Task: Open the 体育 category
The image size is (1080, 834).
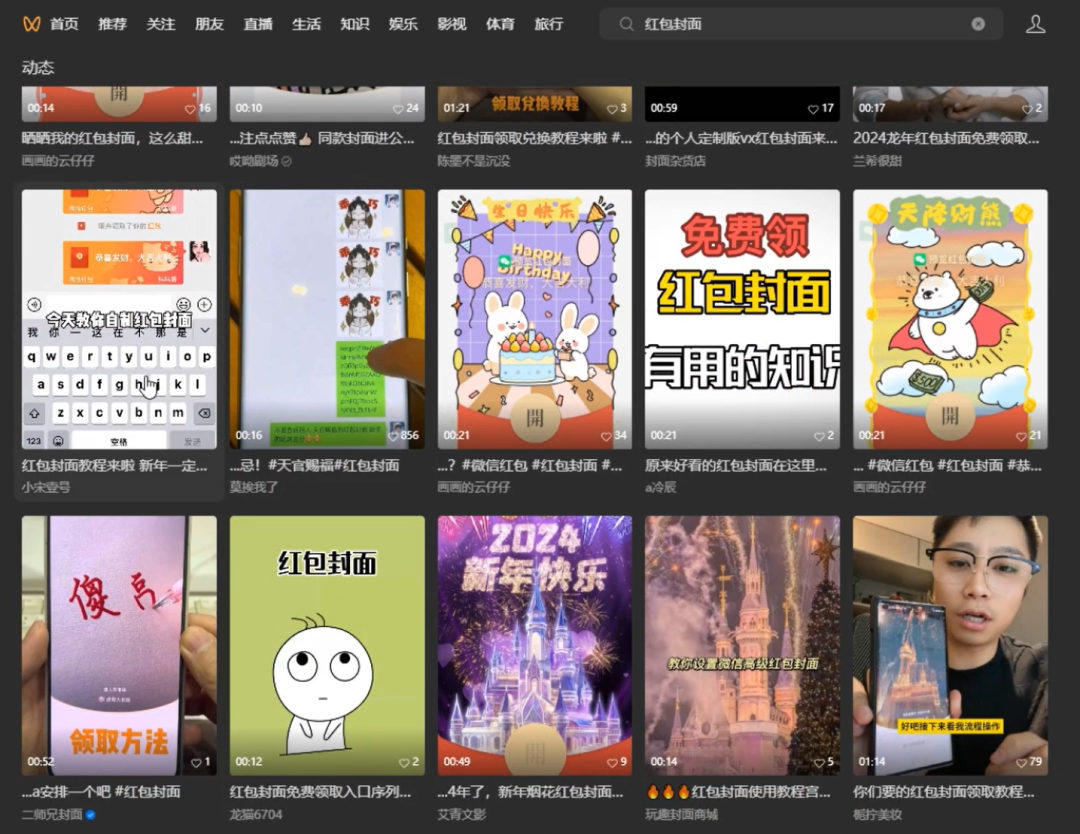Action: (500, 24)
